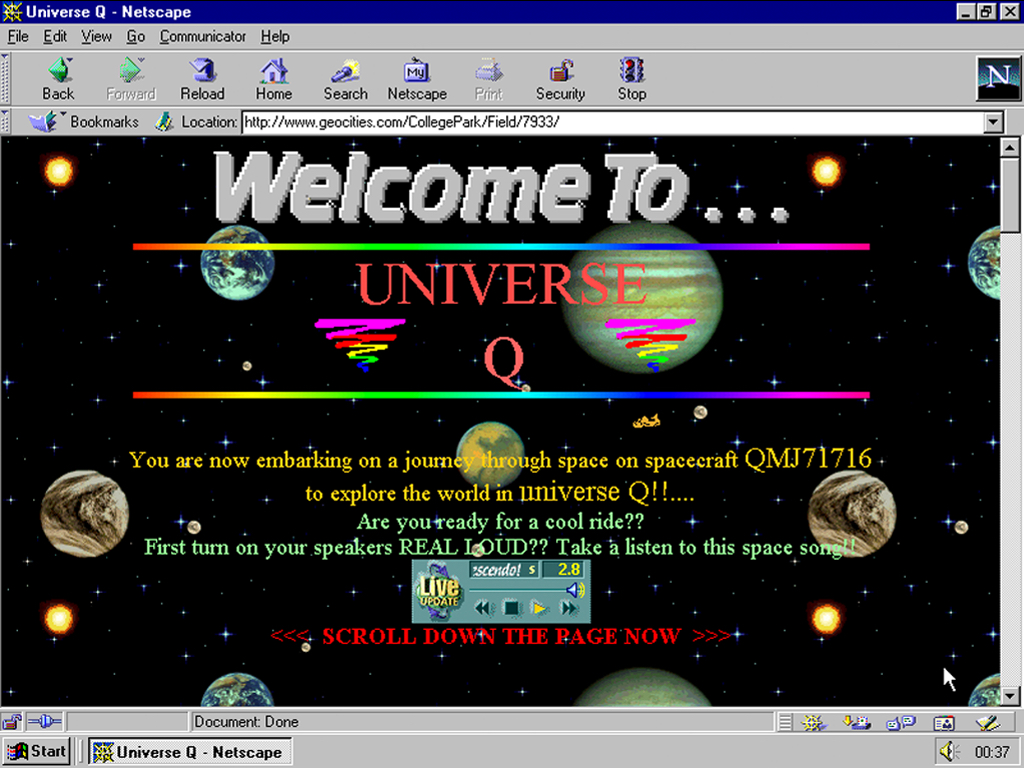Click the Back navigation button
Screen dimensions: 1024x768
pyautogui.click(x=59, y=79)
